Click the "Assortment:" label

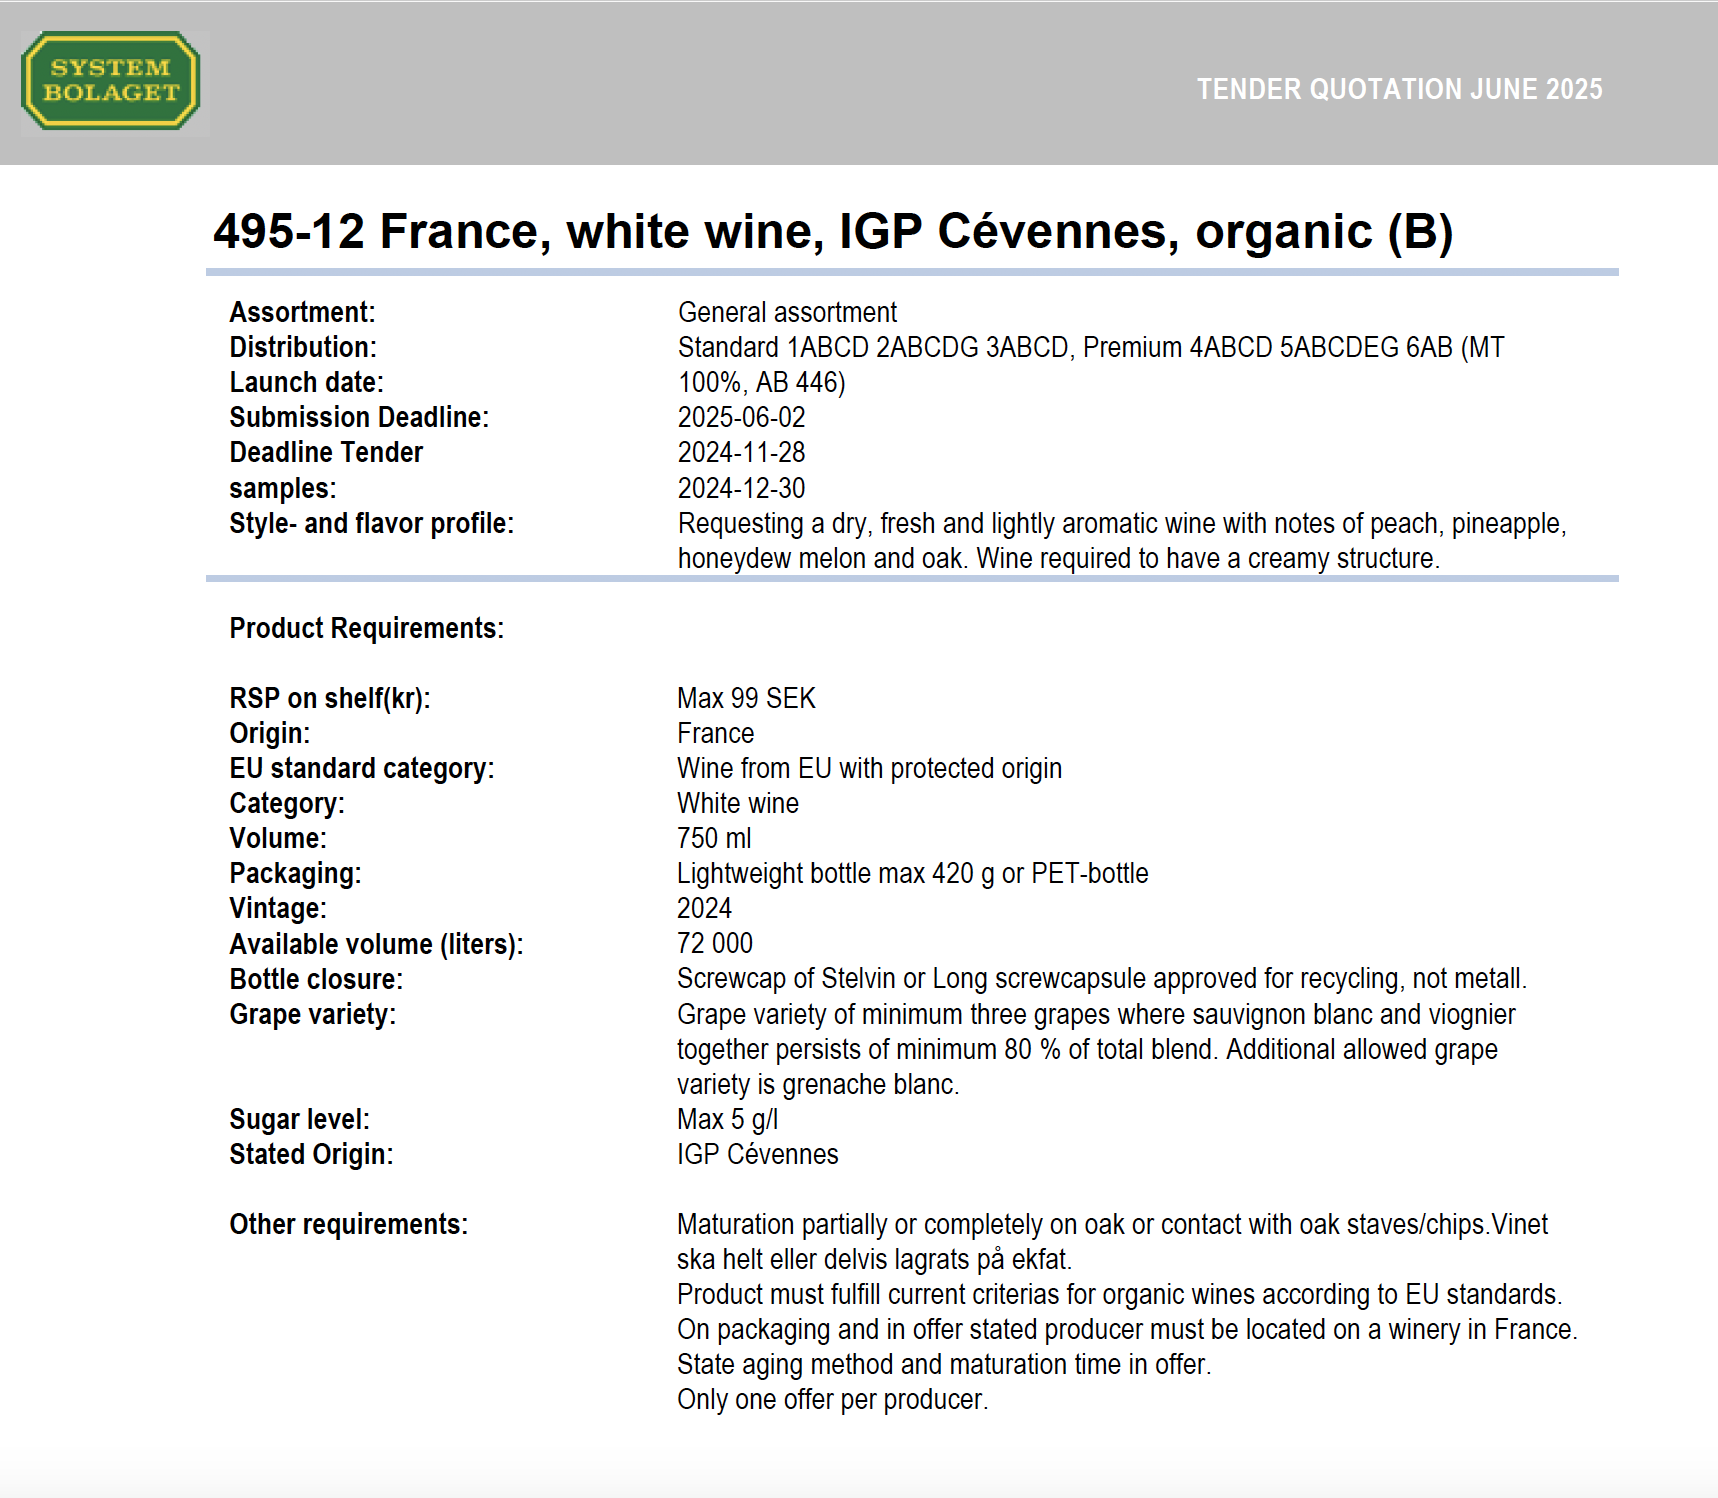pos(302,313)
